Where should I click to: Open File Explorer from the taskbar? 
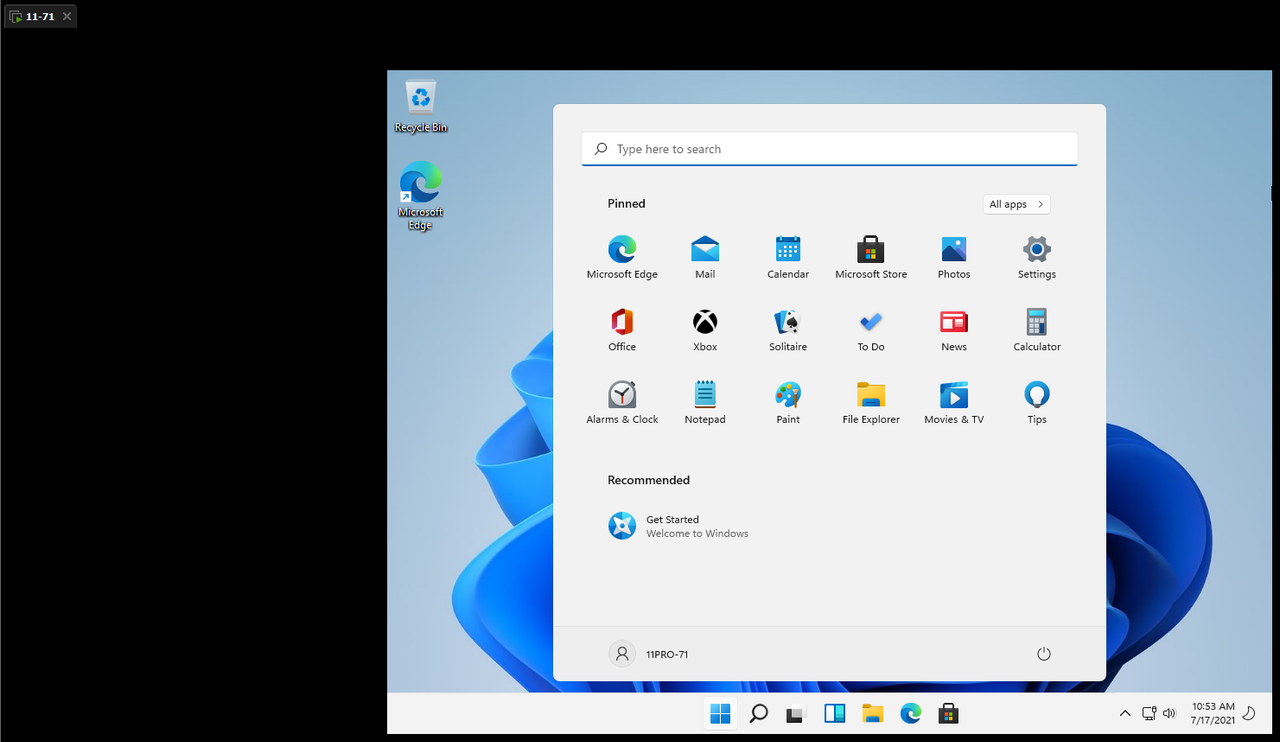(x=873, y=714)
